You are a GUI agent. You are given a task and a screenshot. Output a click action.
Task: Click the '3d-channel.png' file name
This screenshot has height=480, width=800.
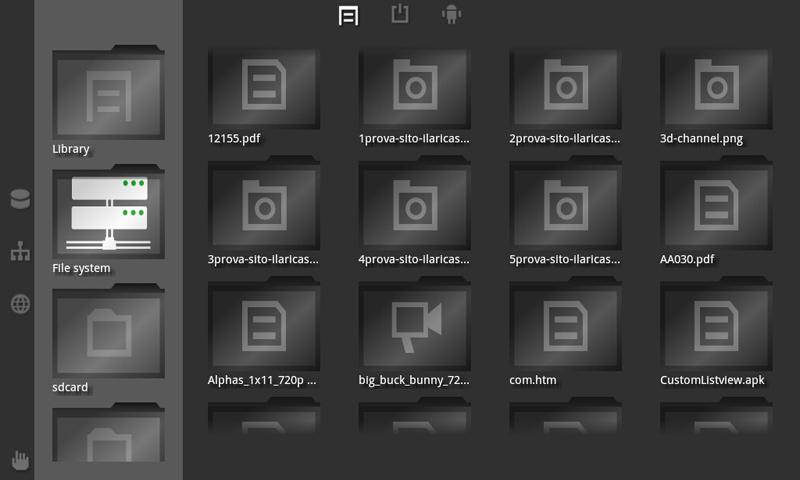coord(701,139)
